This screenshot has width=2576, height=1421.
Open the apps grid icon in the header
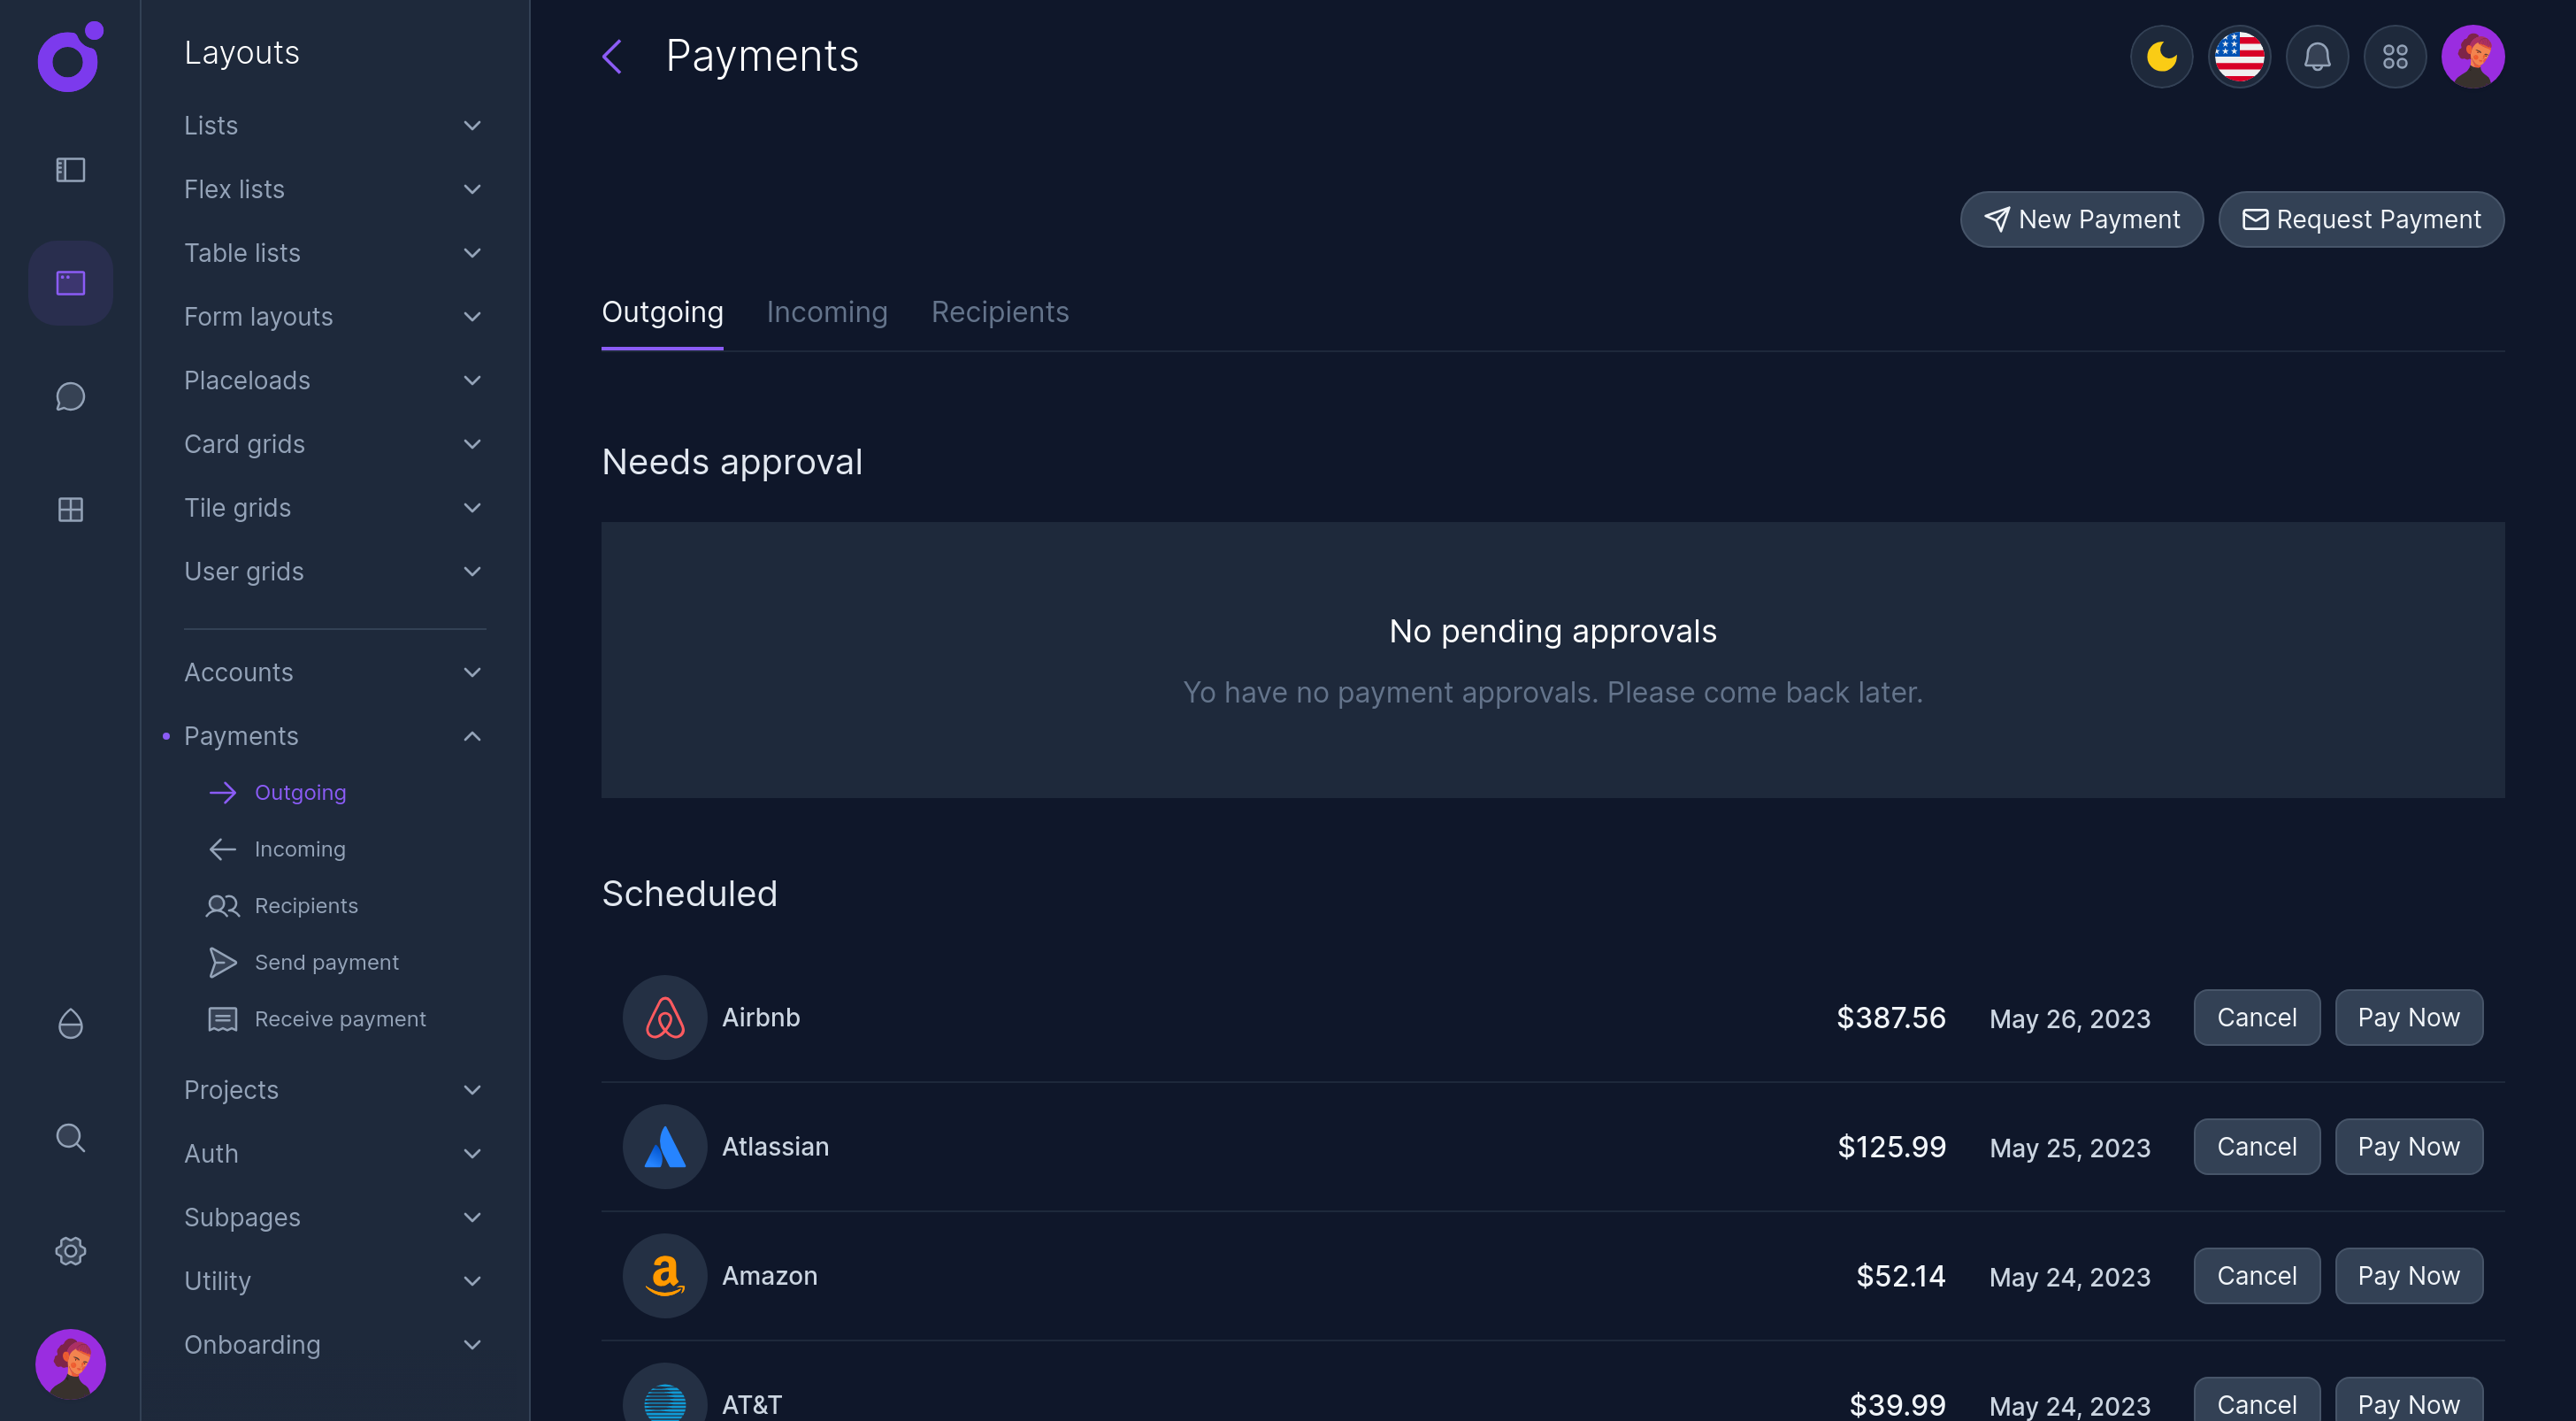2395,57
